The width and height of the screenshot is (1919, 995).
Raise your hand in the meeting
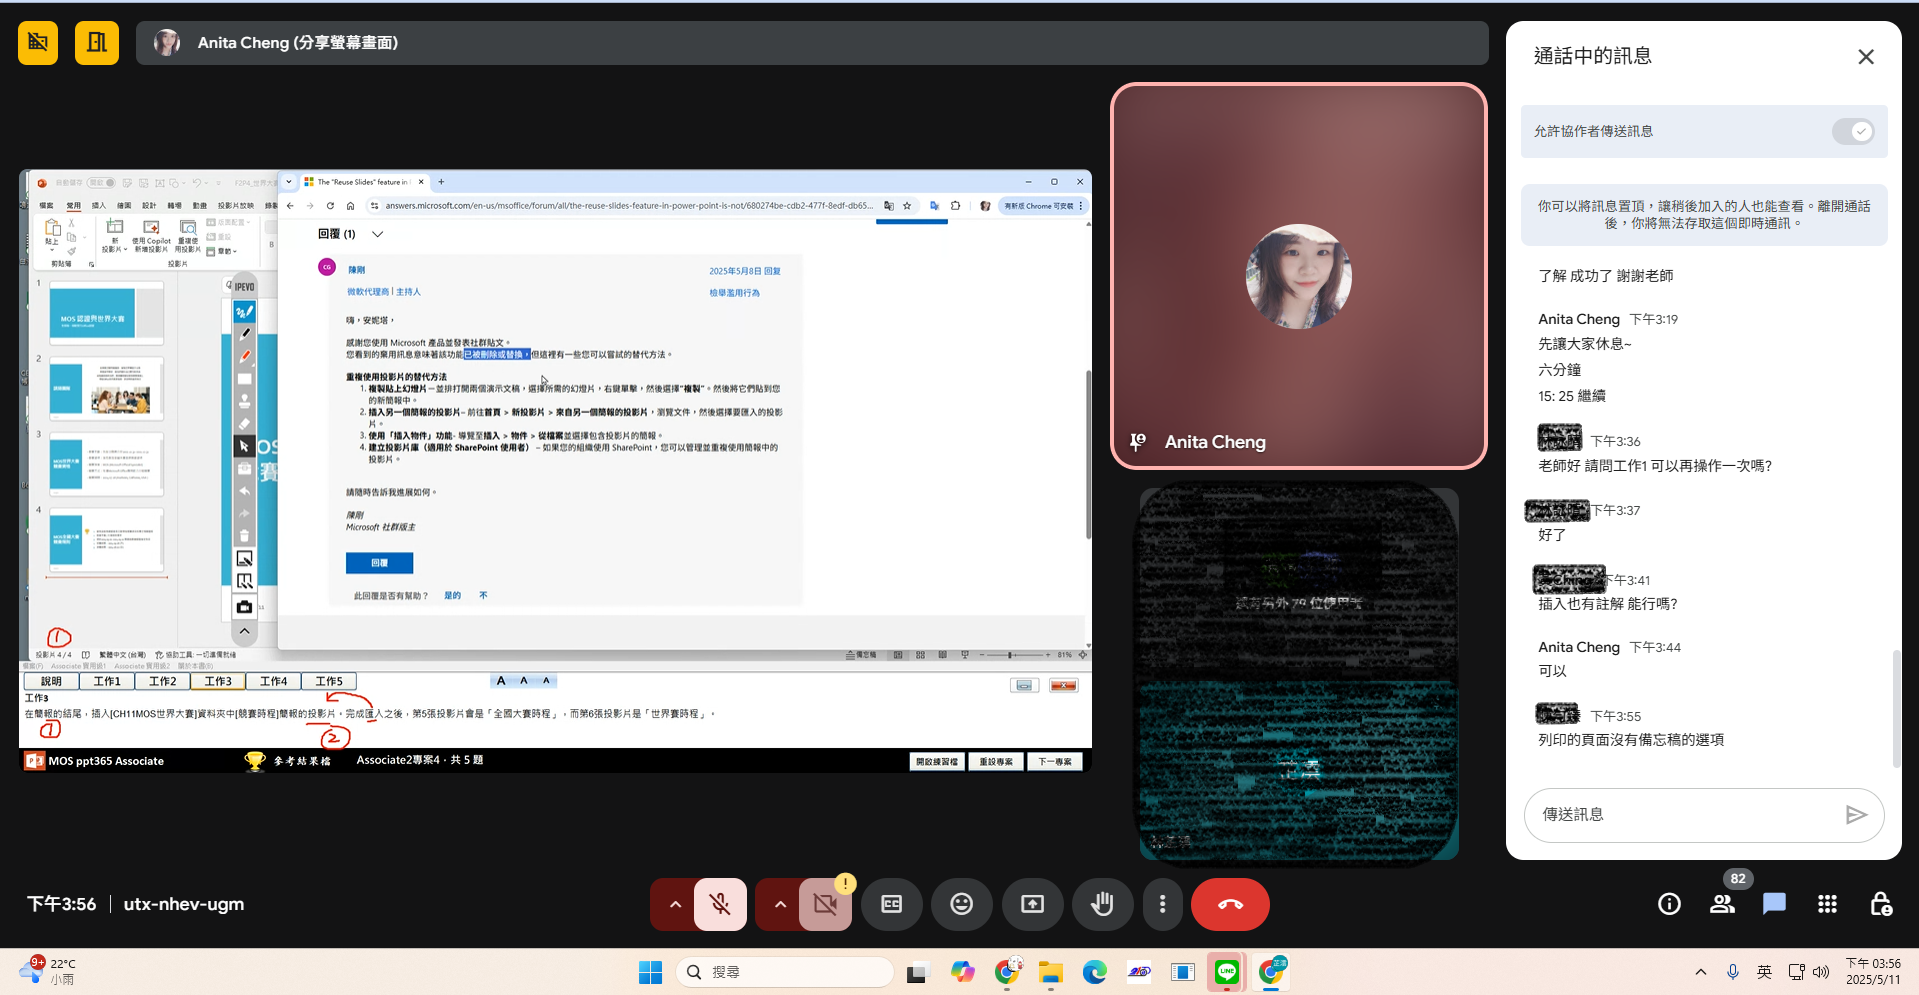(1102, 904)
